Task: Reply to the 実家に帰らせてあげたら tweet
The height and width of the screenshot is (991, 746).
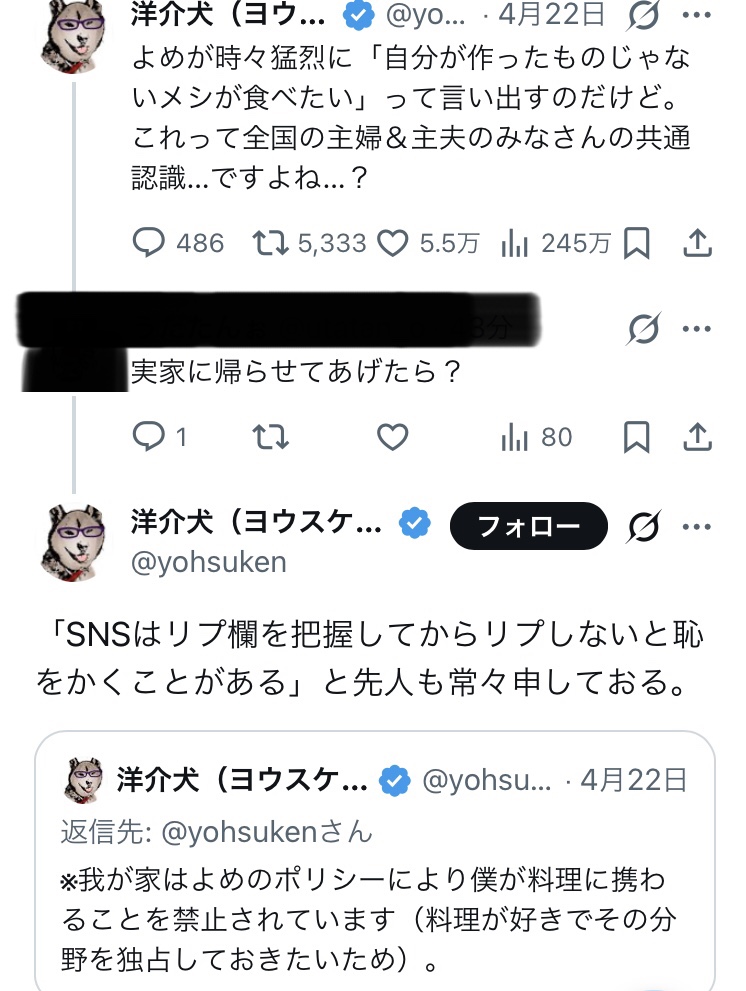Action: [x=148, y=437]
